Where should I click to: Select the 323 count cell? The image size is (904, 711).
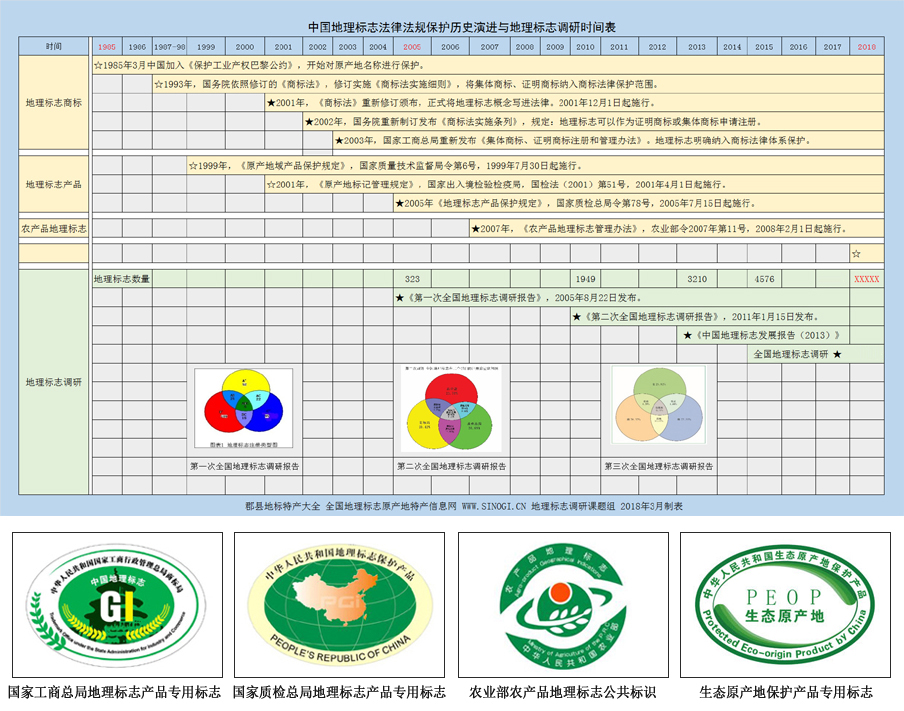(x=412, y=279)
